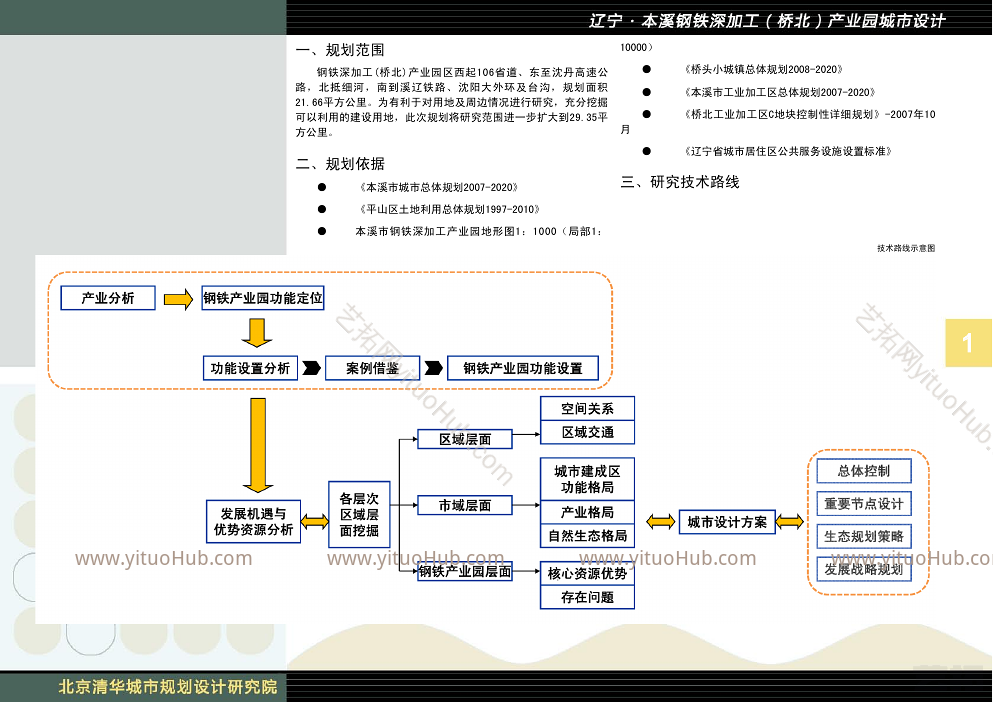Select the 钢铁产业园层面 box
Screen dimensions: 993x702
[x=465, y=571]
